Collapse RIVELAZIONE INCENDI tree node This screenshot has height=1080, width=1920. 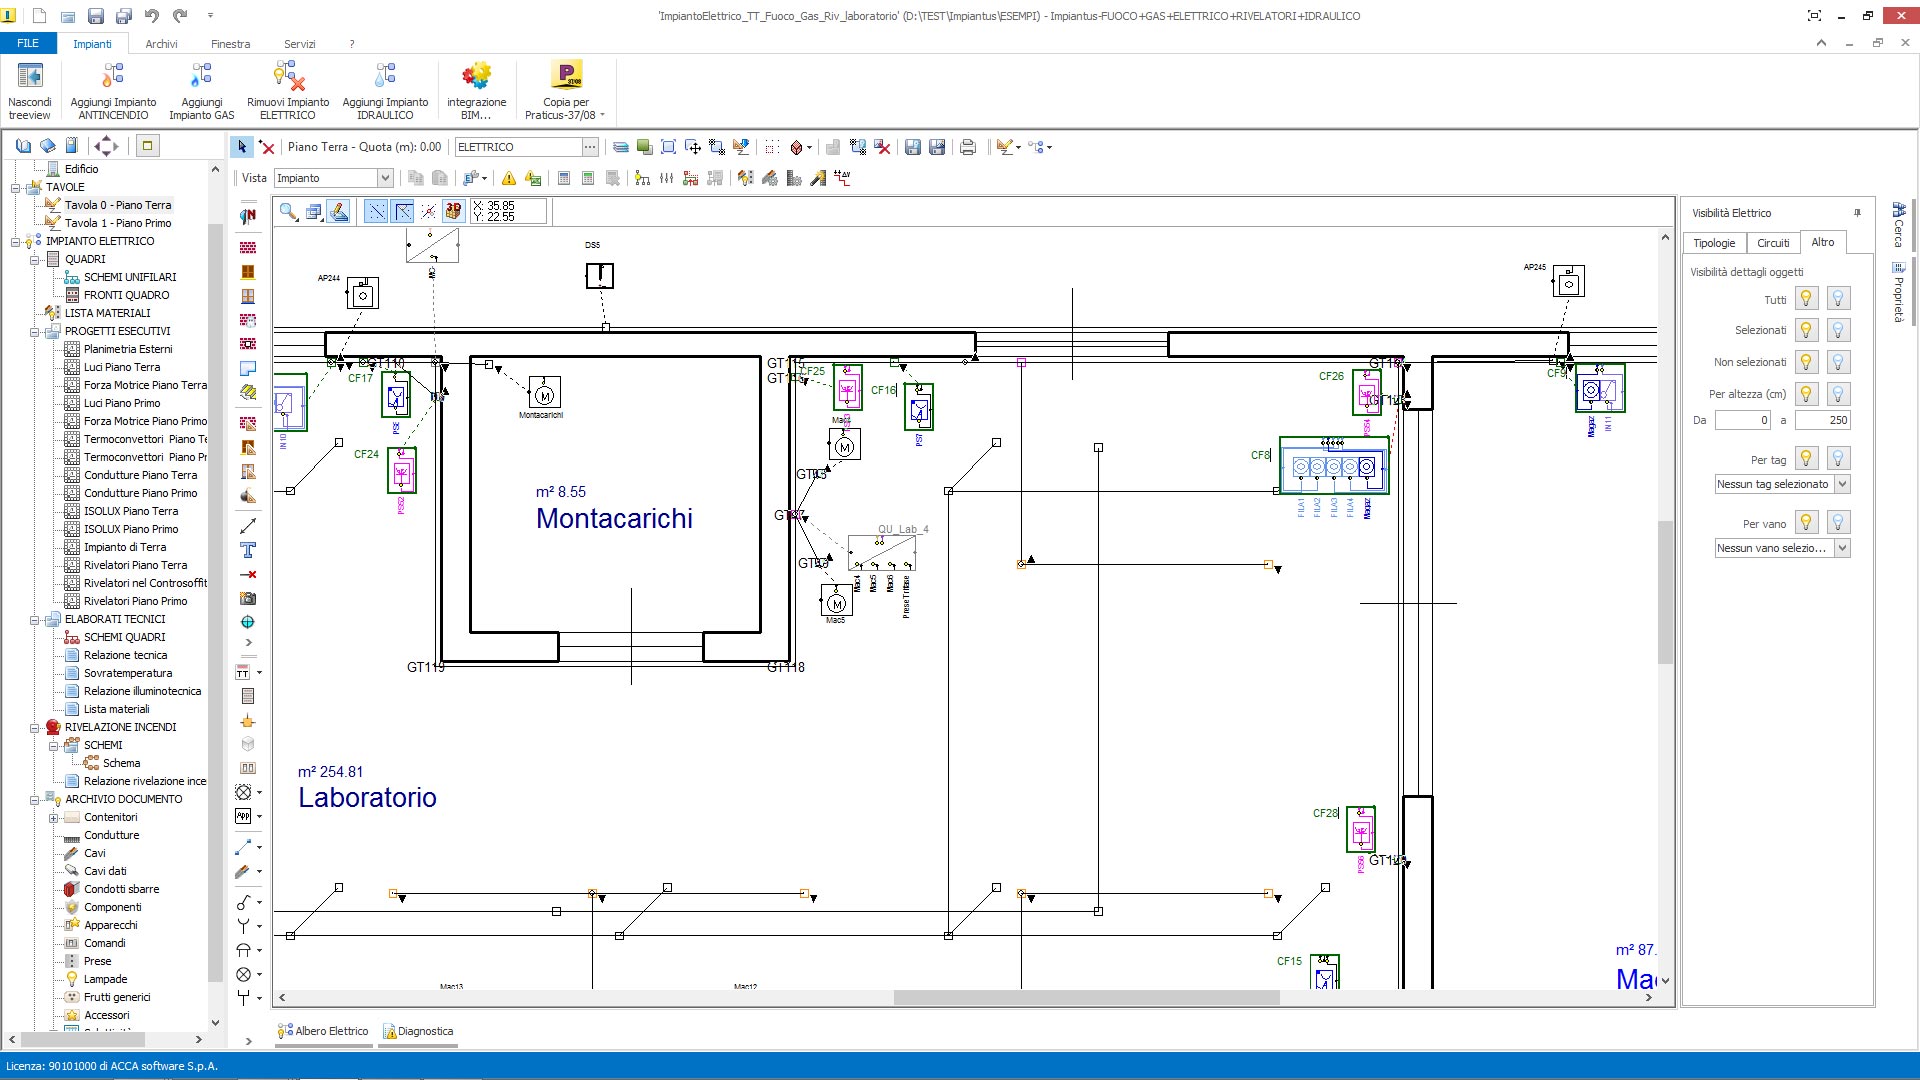pos(34,727)
